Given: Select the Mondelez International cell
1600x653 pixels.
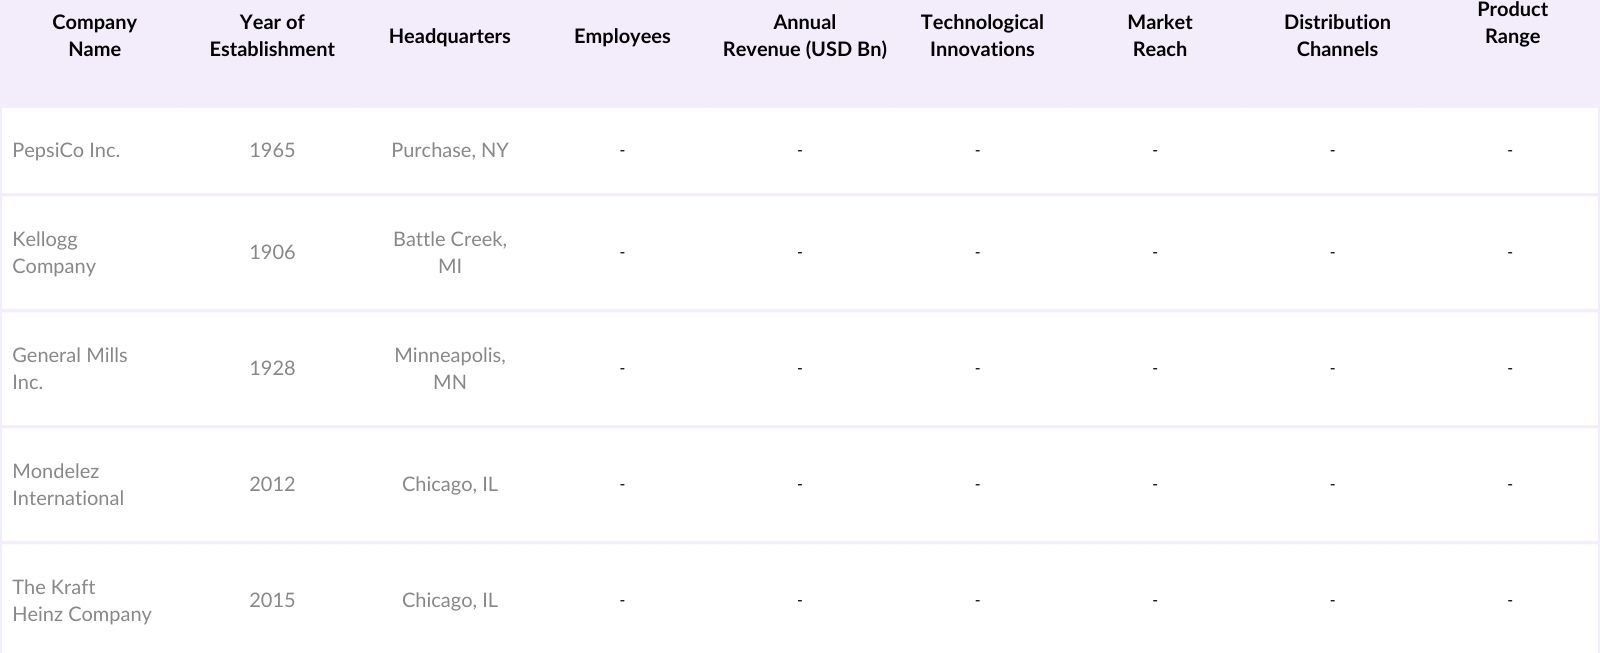Looking at the screenshot, I should coord(68,484).
